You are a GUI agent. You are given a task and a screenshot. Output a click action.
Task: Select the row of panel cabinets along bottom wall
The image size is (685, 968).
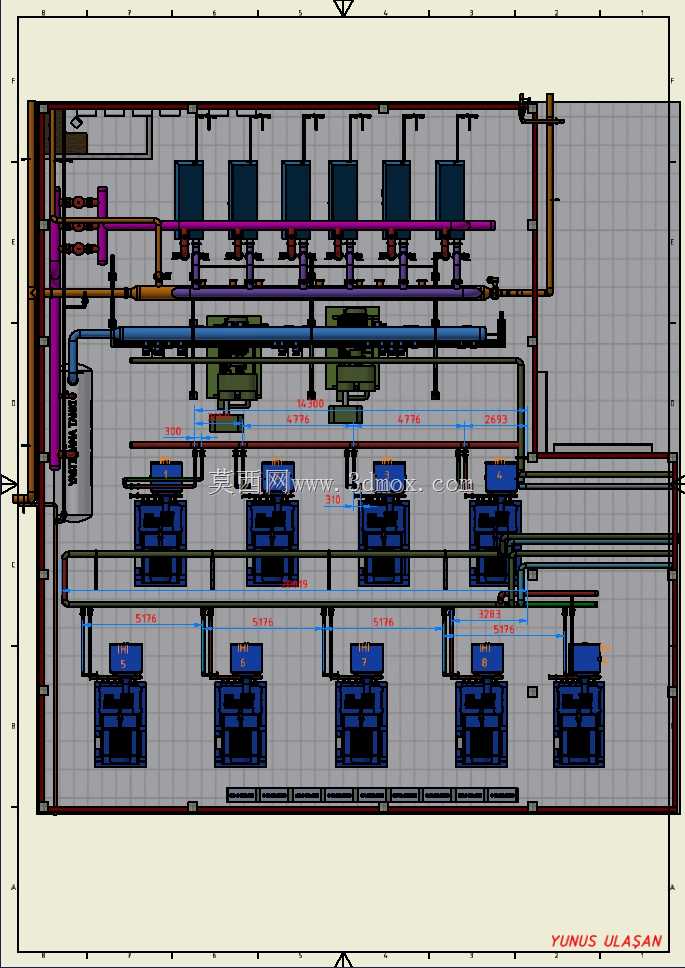point(373,795)
